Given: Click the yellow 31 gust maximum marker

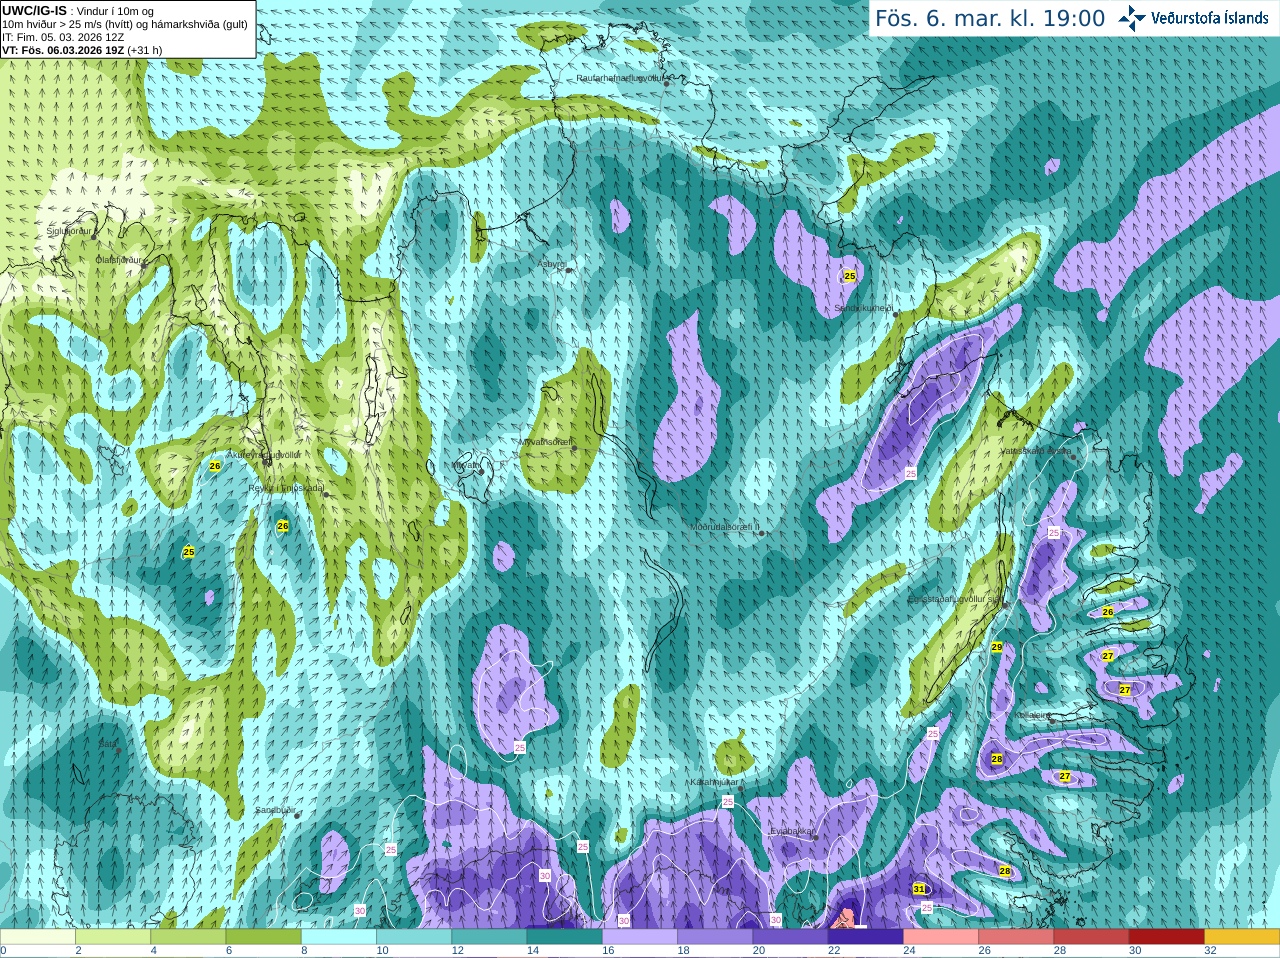Looking at the screenshot, I should point(919,889).
